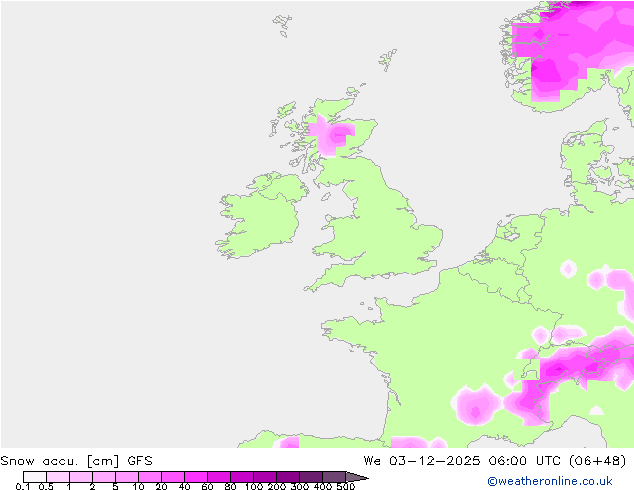The image size is (634, 490).
Task: Click the '60' legend value
Action: pyautogui.click(x=207, y=486)
